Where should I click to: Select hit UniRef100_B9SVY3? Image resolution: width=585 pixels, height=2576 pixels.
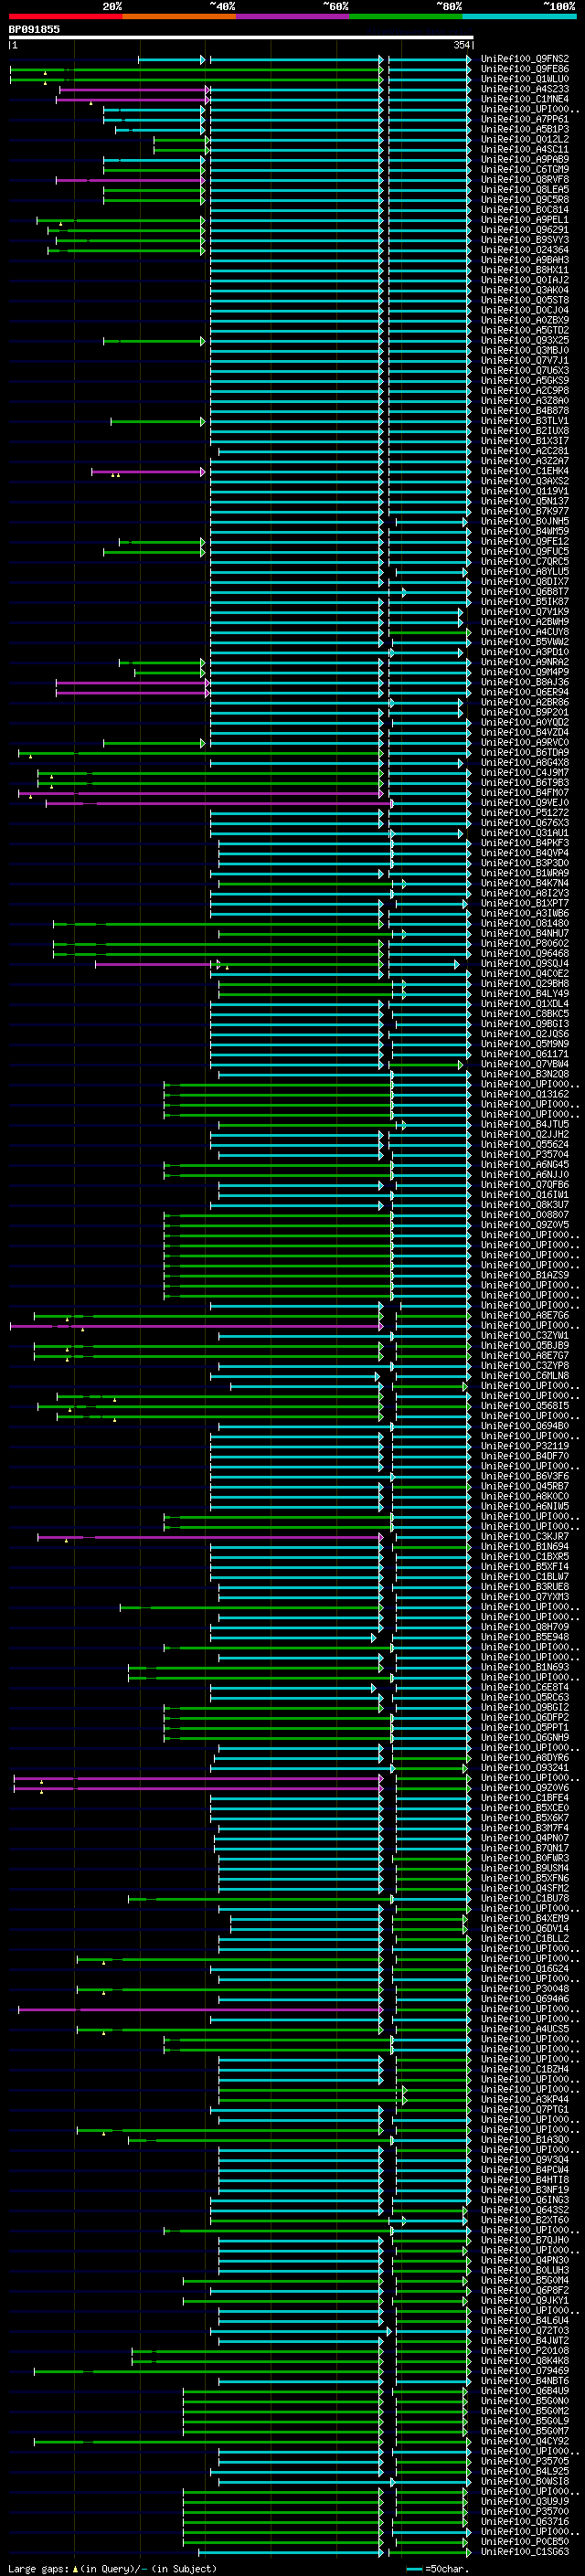pyautogui.click(x=524, y=240)
